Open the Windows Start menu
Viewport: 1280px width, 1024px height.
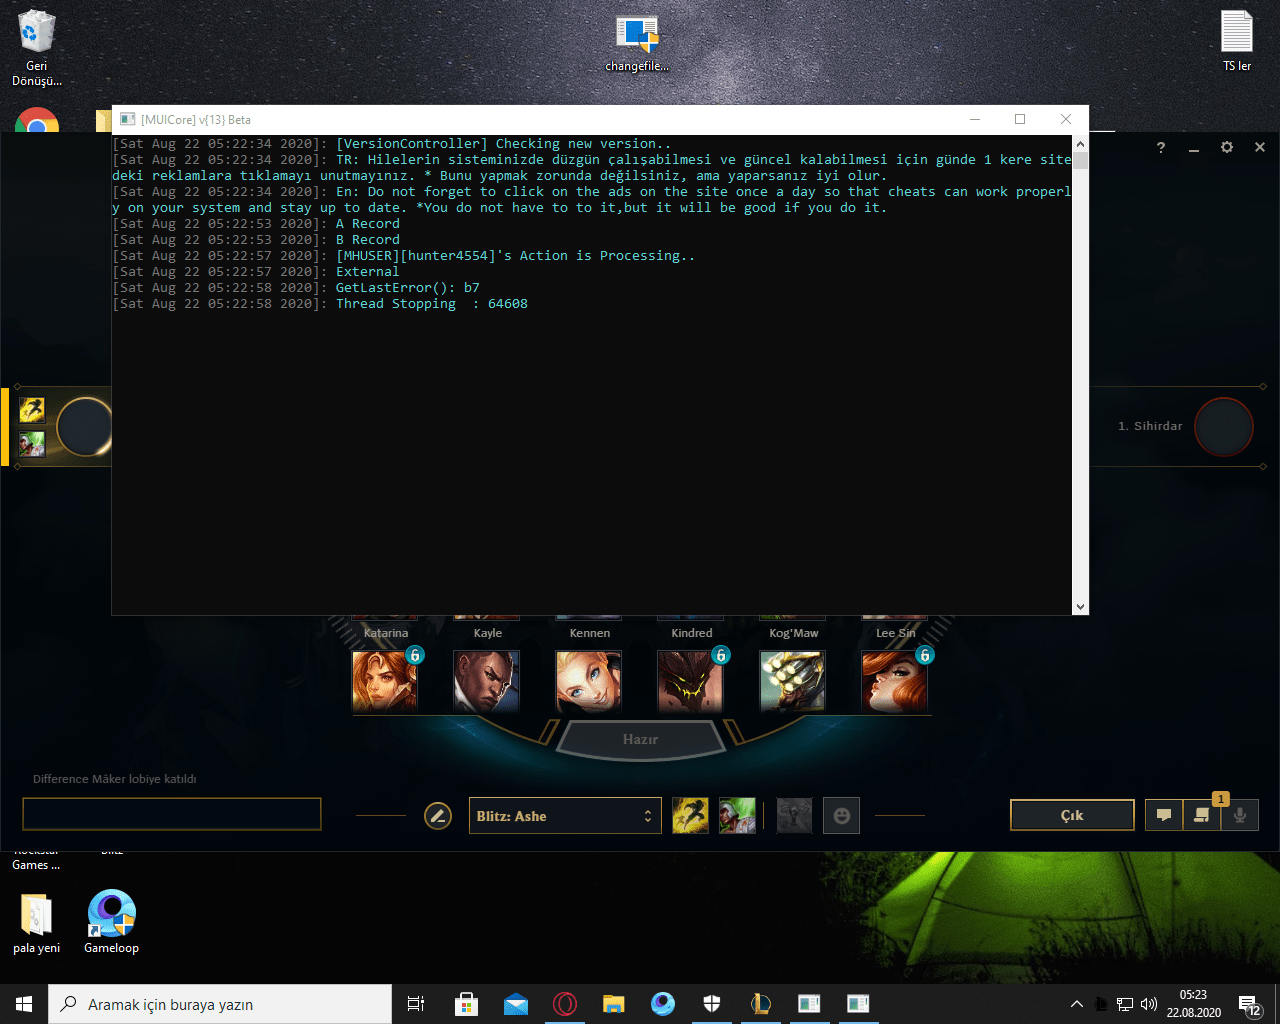(24, 1004)
